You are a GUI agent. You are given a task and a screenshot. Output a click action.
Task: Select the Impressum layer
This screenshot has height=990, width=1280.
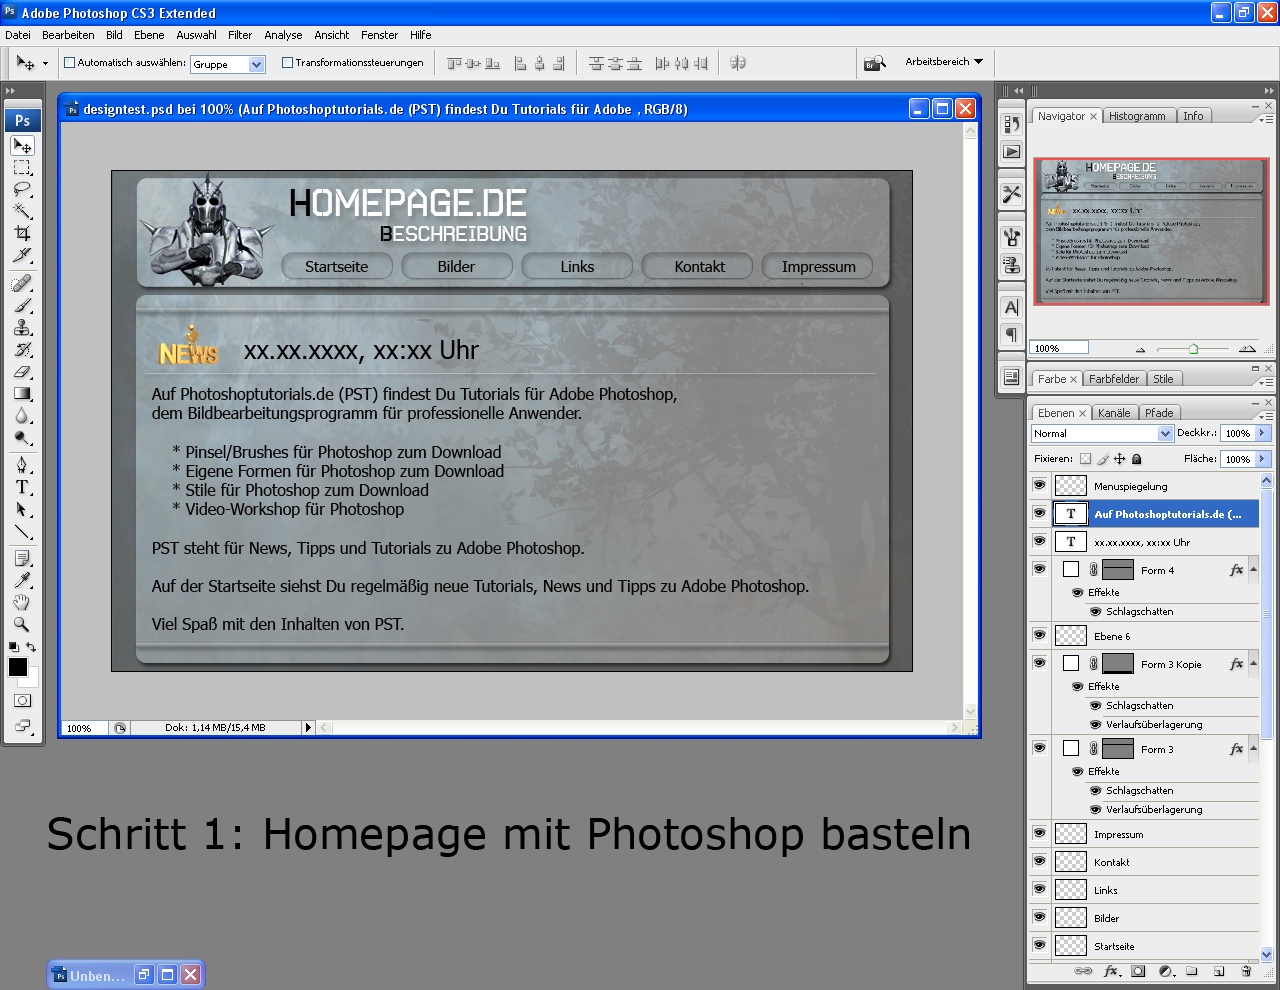[x=1118, y=834]
